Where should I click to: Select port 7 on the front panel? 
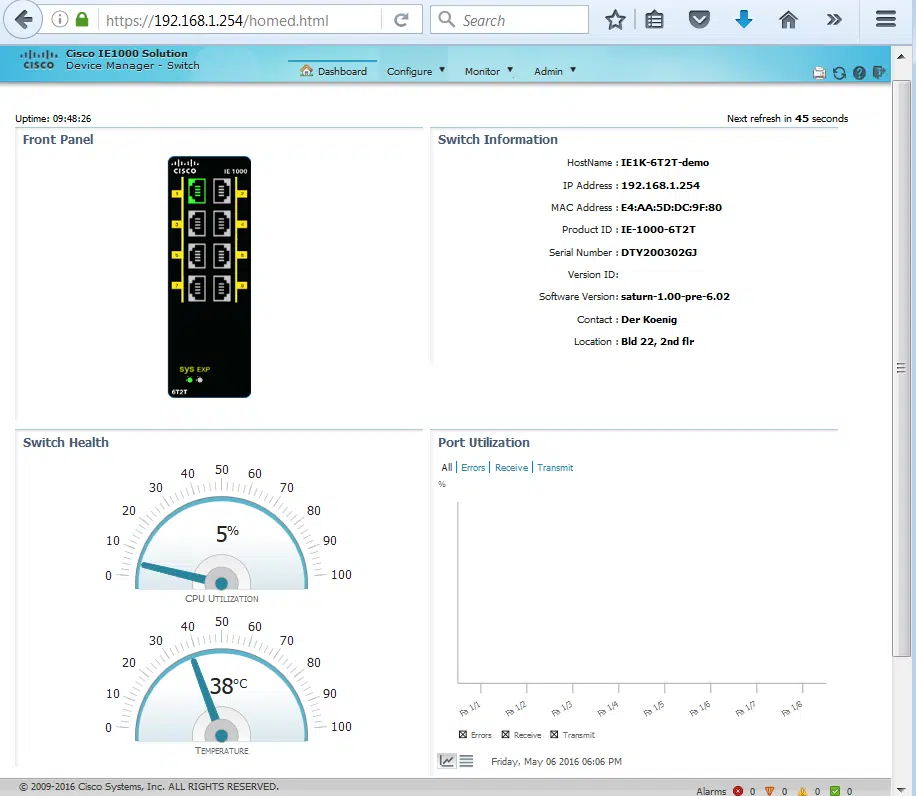(x=197, y=288)
